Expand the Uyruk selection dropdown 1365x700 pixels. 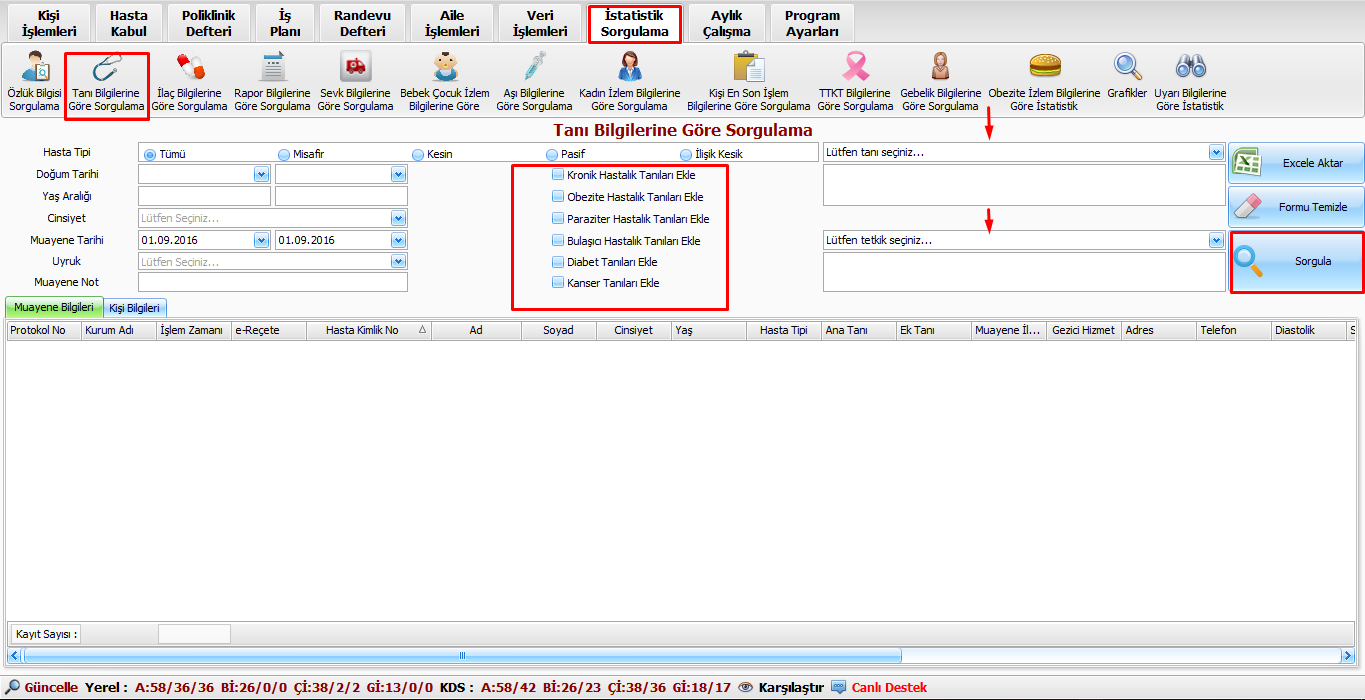pos(399,262)
